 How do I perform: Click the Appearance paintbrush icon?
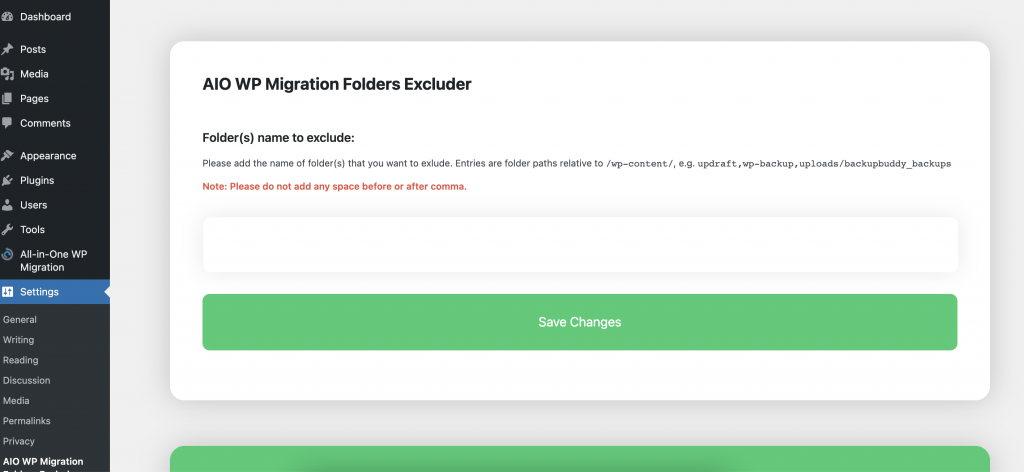pyautogui.click(x=7, y=156)
